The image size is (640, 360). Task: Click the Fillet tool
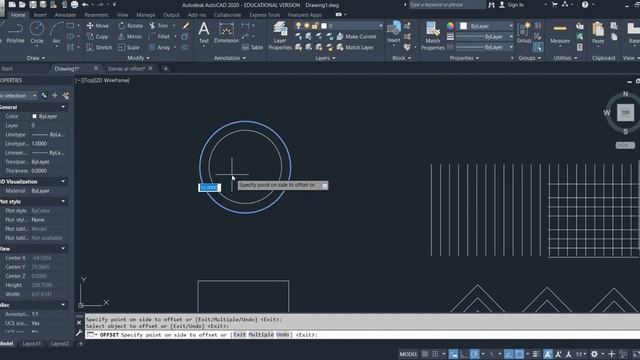point(159,36)
